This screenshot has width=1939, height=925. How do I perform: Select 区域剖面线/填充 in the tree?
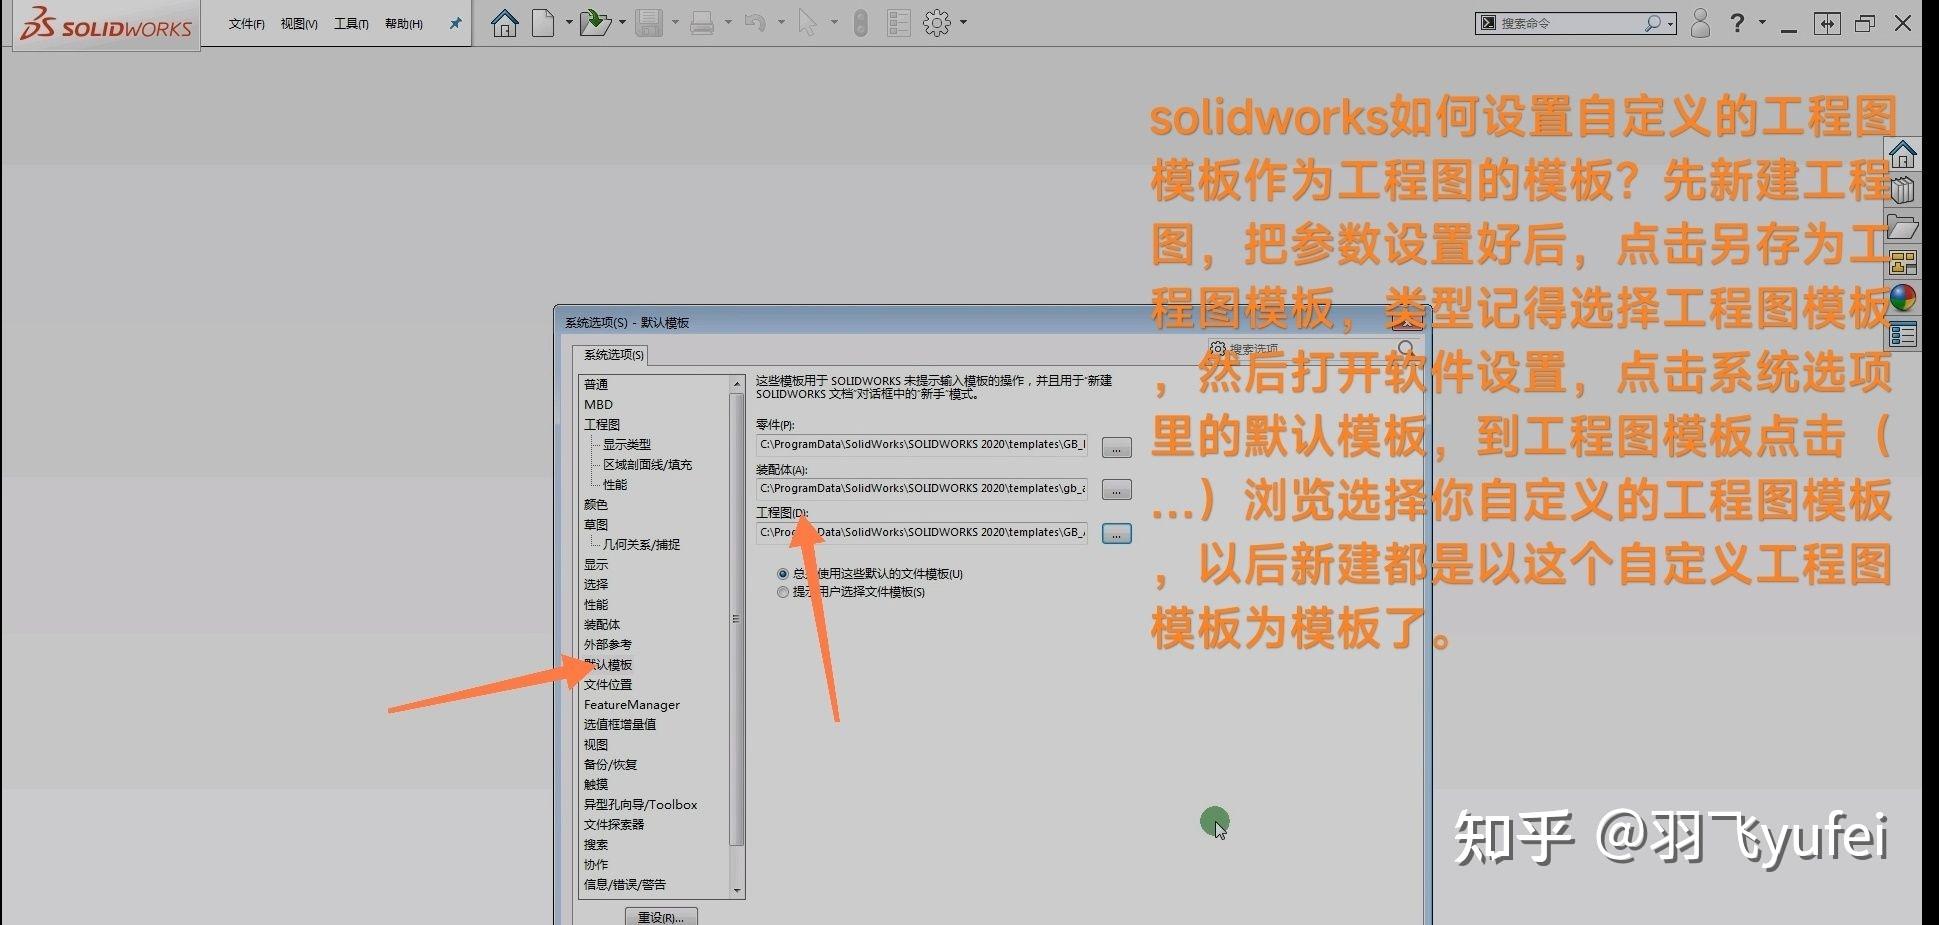coord(647,464)
